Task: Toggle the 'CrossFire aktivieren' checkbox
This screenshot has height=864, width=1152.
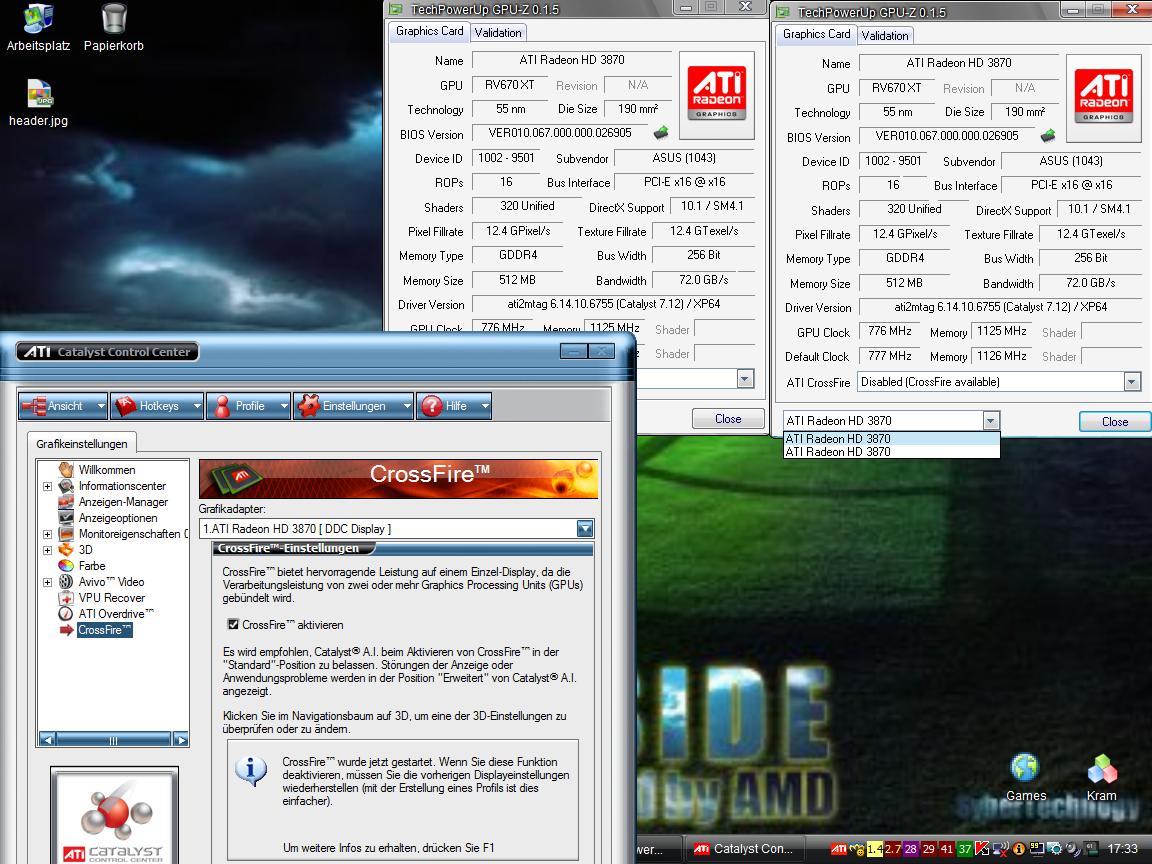Action: 233,624
